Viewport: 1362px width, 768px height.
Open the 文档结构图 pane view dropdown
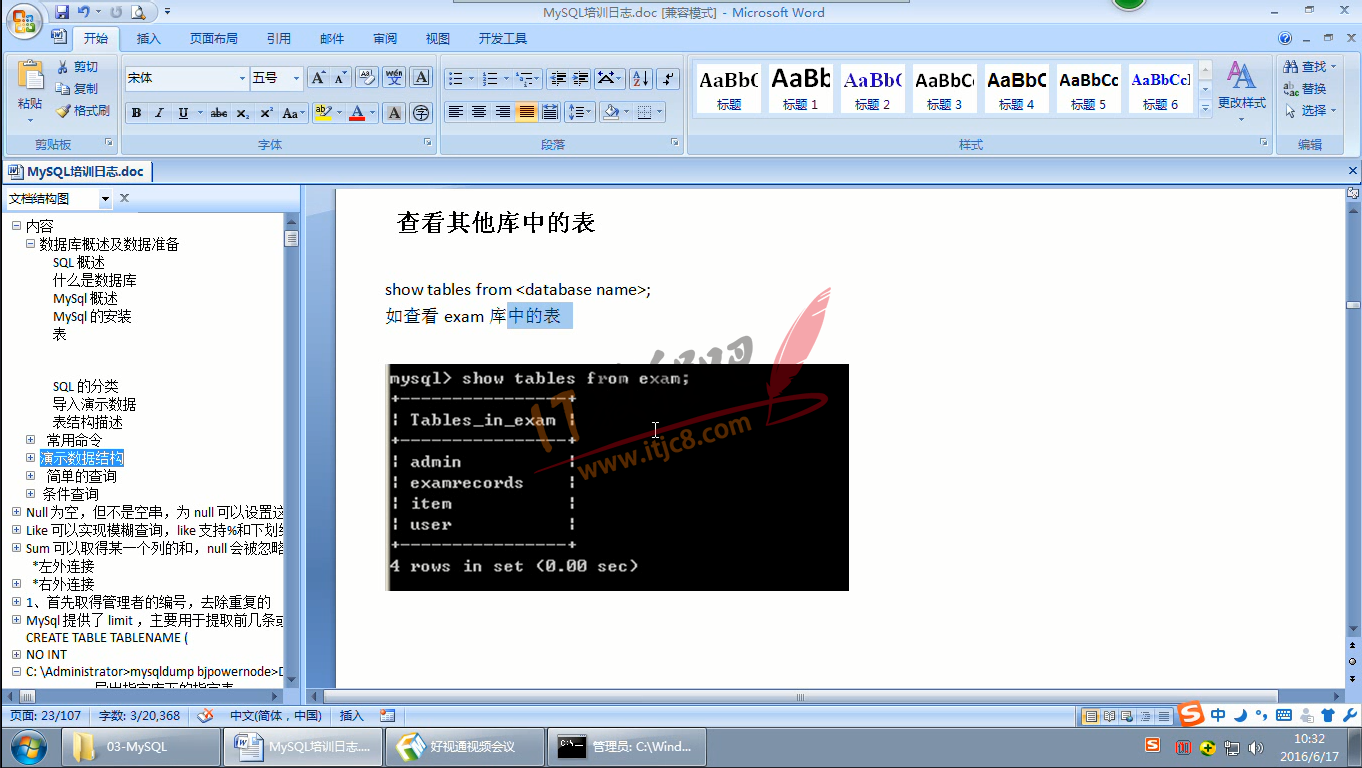click(105, 199)
